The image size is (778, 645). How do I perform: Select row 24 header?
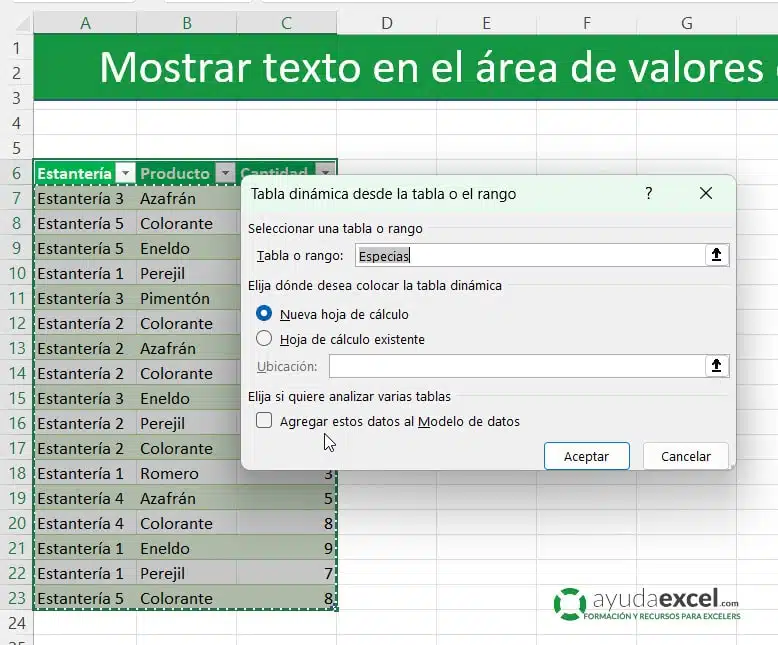16,623
